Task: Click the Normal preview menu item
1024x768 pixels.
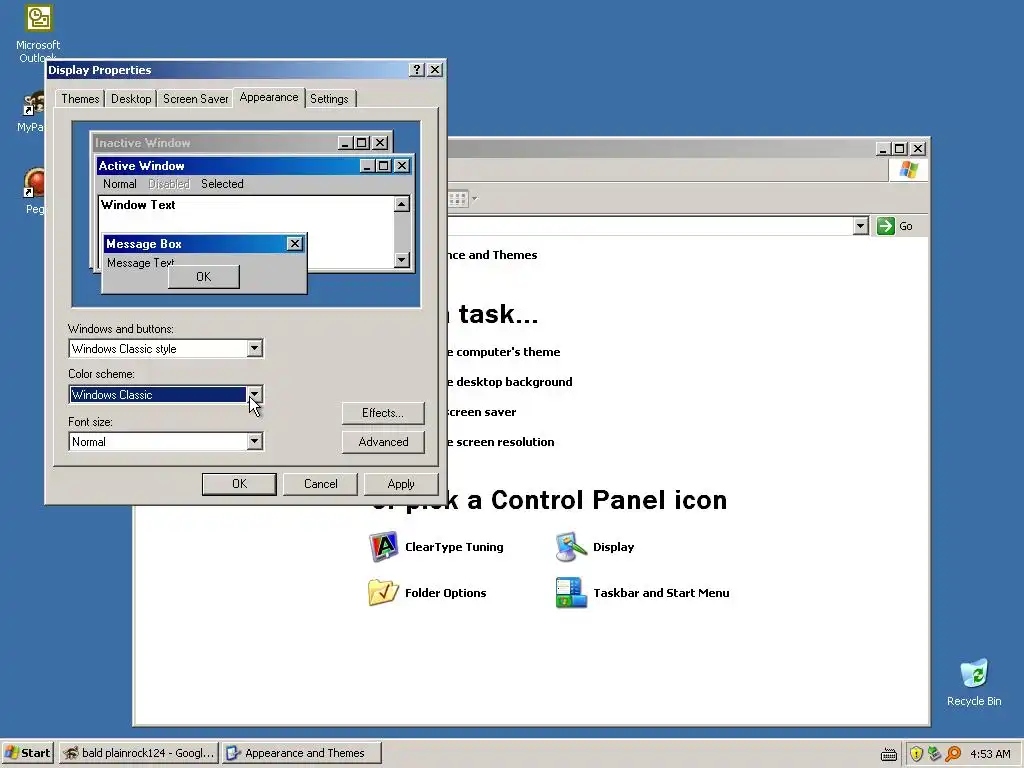Action: click(120, 184)
